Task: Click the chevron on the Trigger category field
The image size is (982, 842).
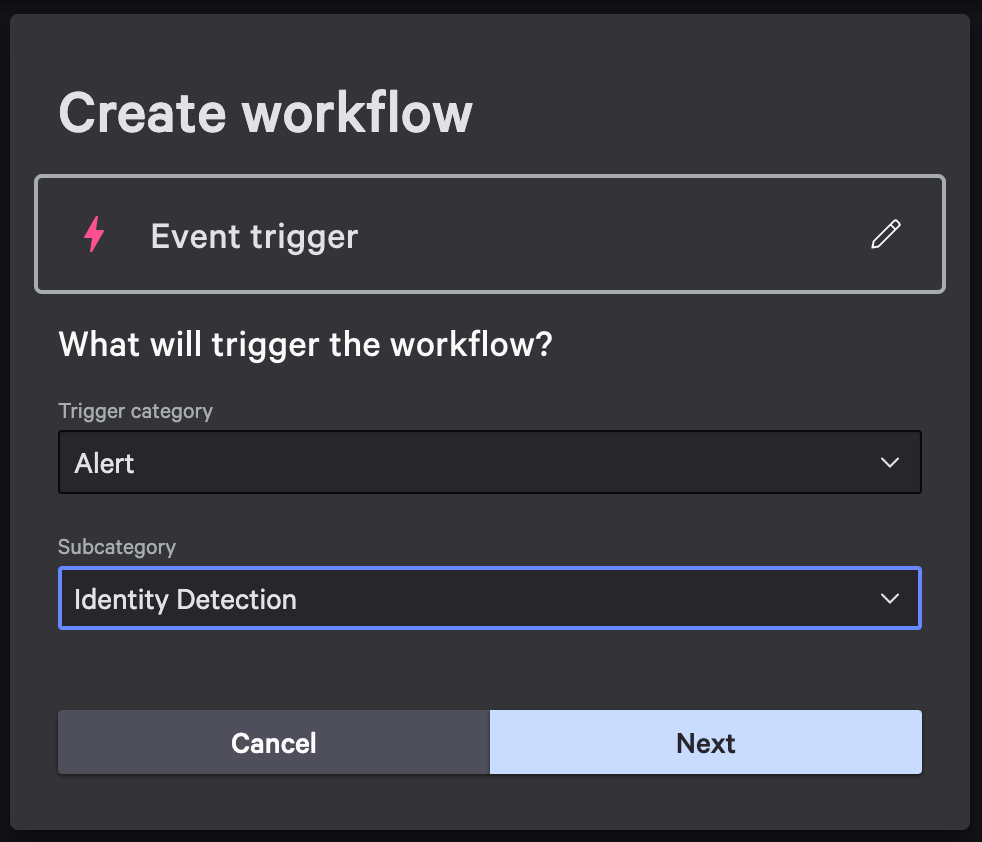Action: click(889, 462)
